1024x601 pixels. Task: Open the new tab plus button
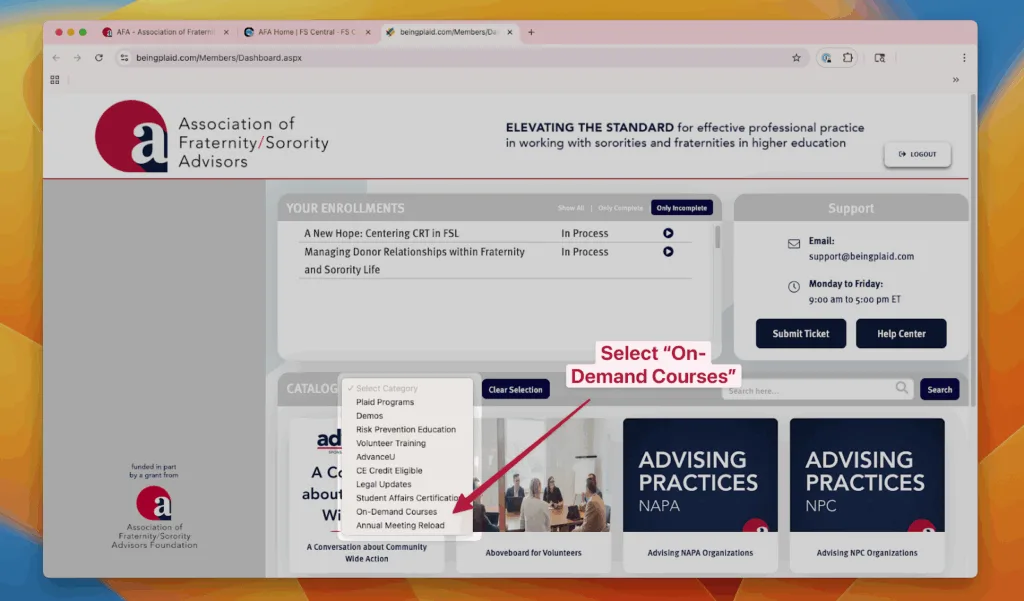[531, 32]
